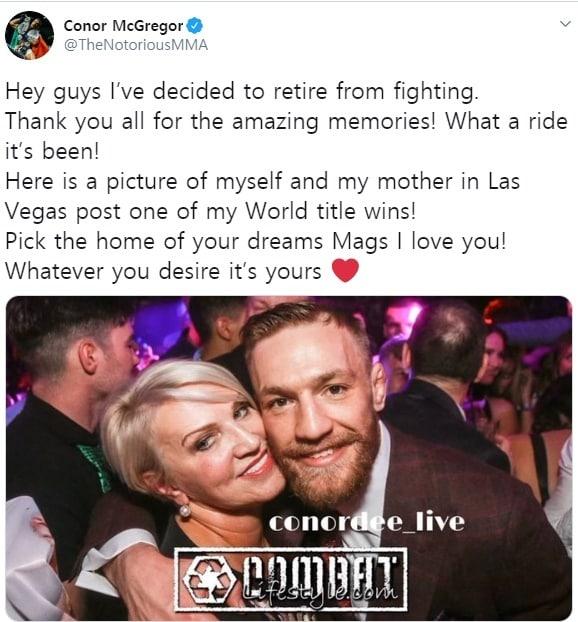Viewport: 578px width, 622px height.
Task: Click the 'Whatever you desire it's yours' text
Action: (163, 271)
